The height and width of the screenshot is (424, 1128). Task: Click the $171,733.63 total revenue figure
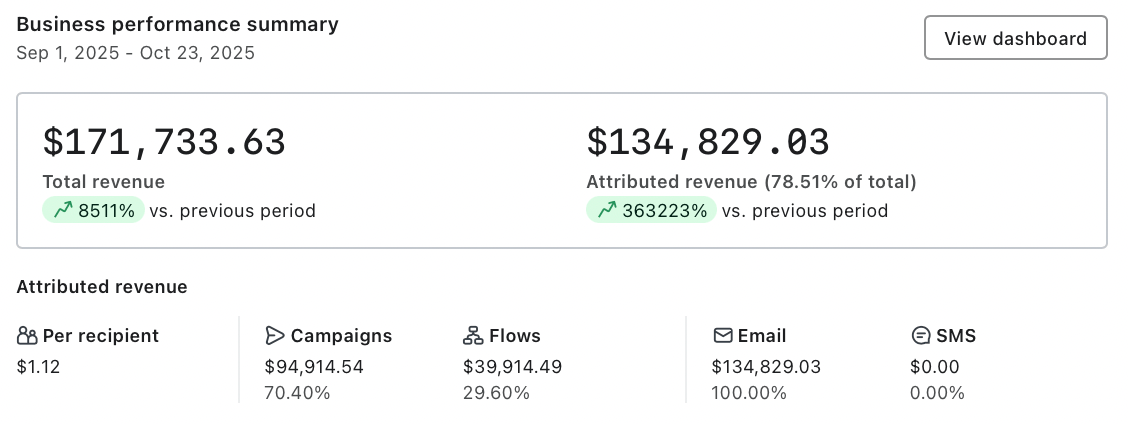(x=164, y=142)
